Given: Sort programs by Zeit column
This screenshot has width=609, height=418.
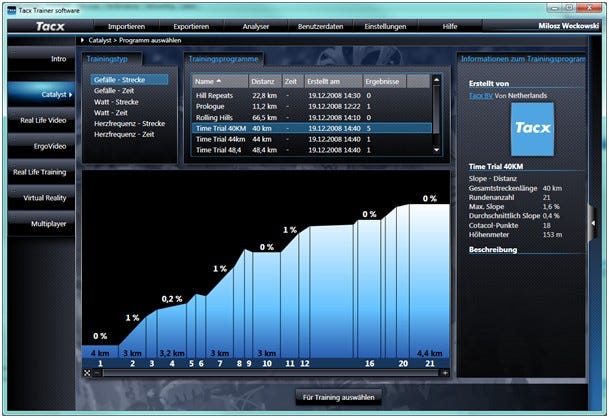Looking at the screenshot, I should tap(293, 81).
